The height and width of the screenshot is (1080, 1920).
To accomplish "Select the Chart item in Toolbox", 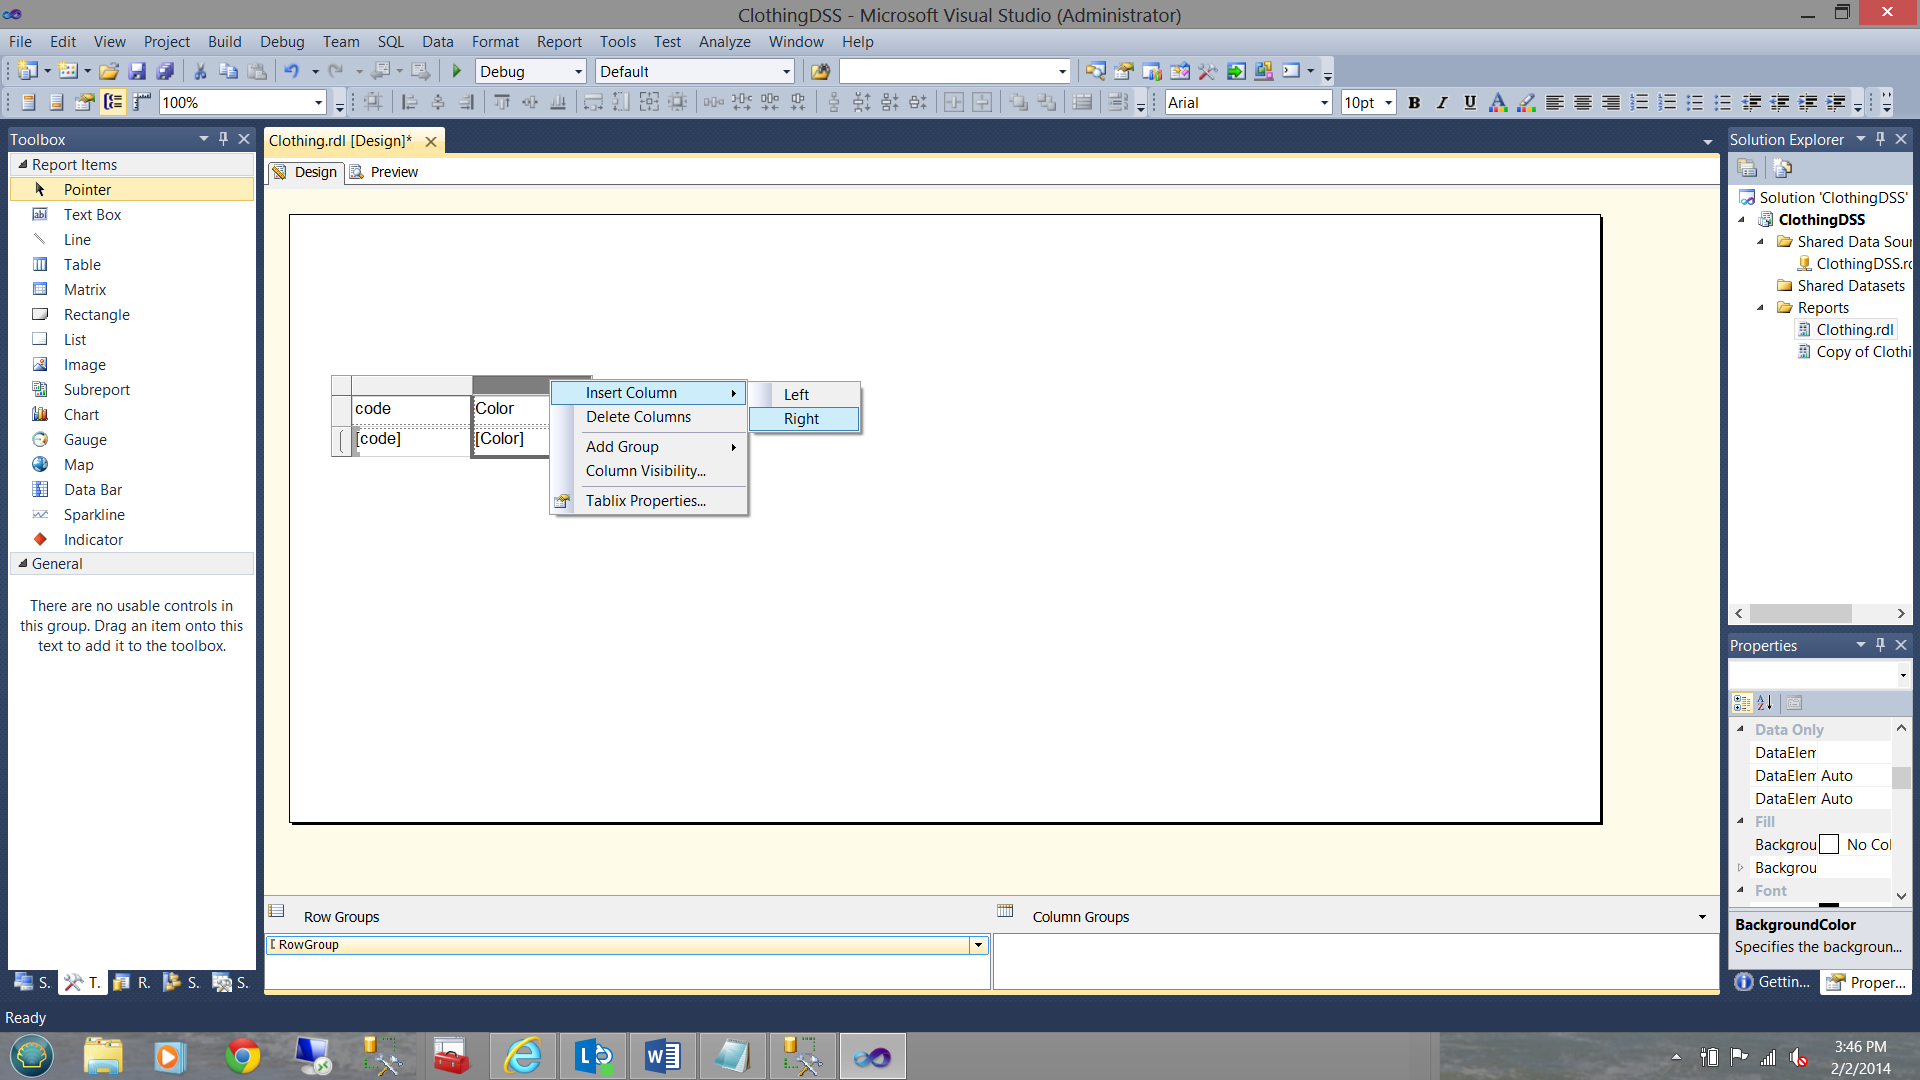I will (81, 414).
